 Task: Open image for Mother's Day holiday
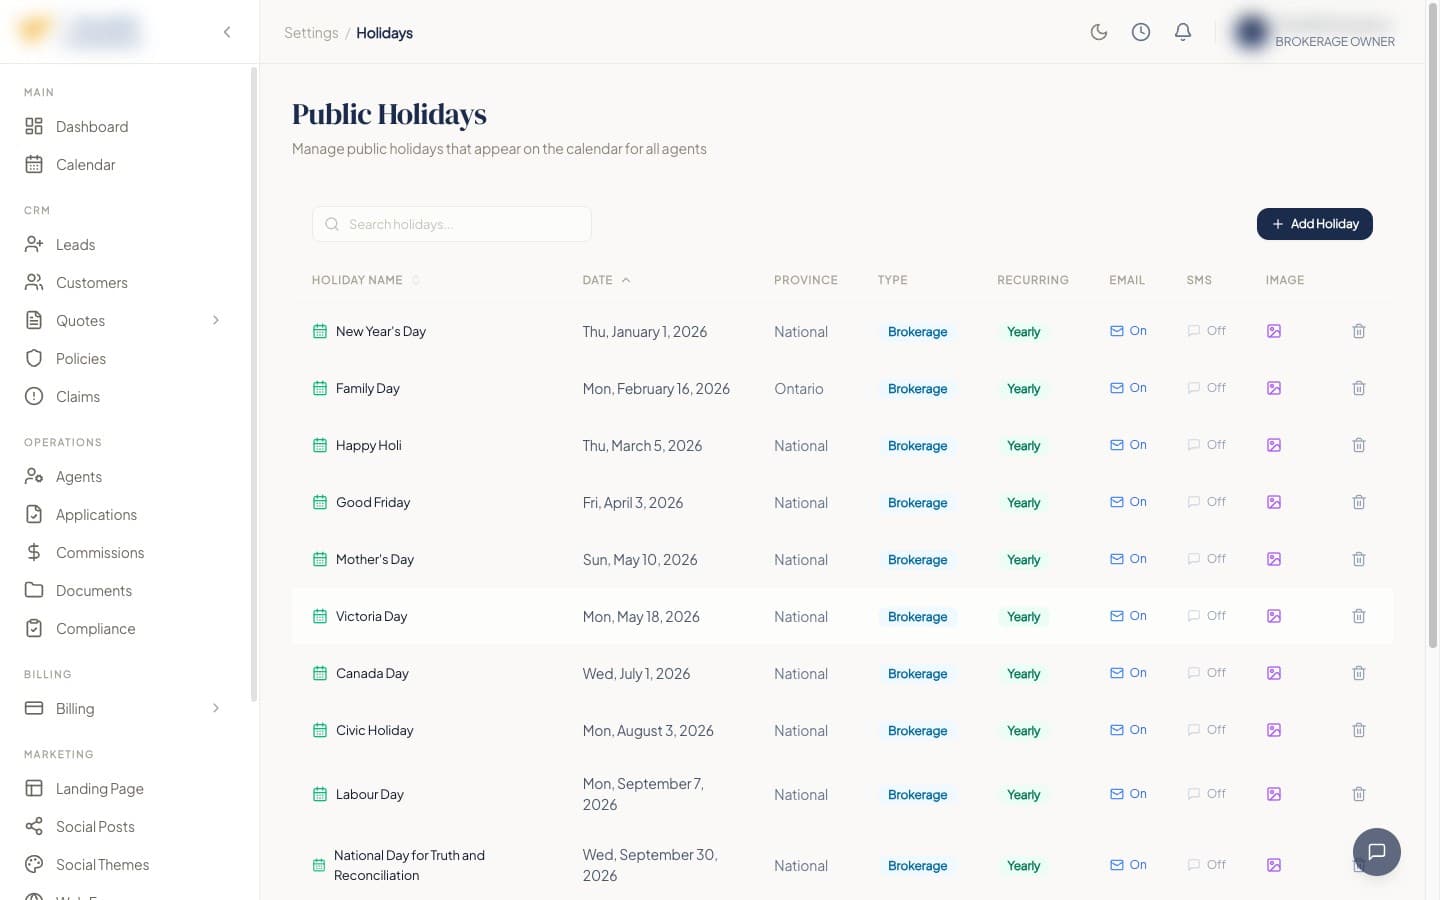[1274, 559]
